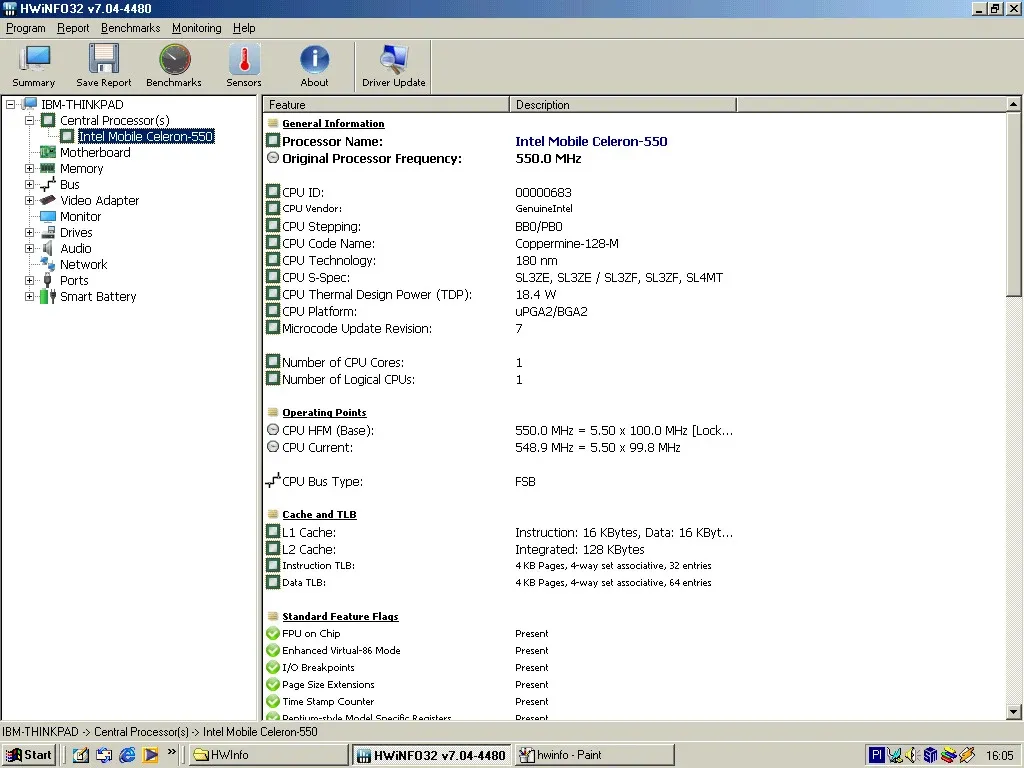Open the Sensors thermometer tool
Screen dimensions: 1024x768
pos(244,66)
